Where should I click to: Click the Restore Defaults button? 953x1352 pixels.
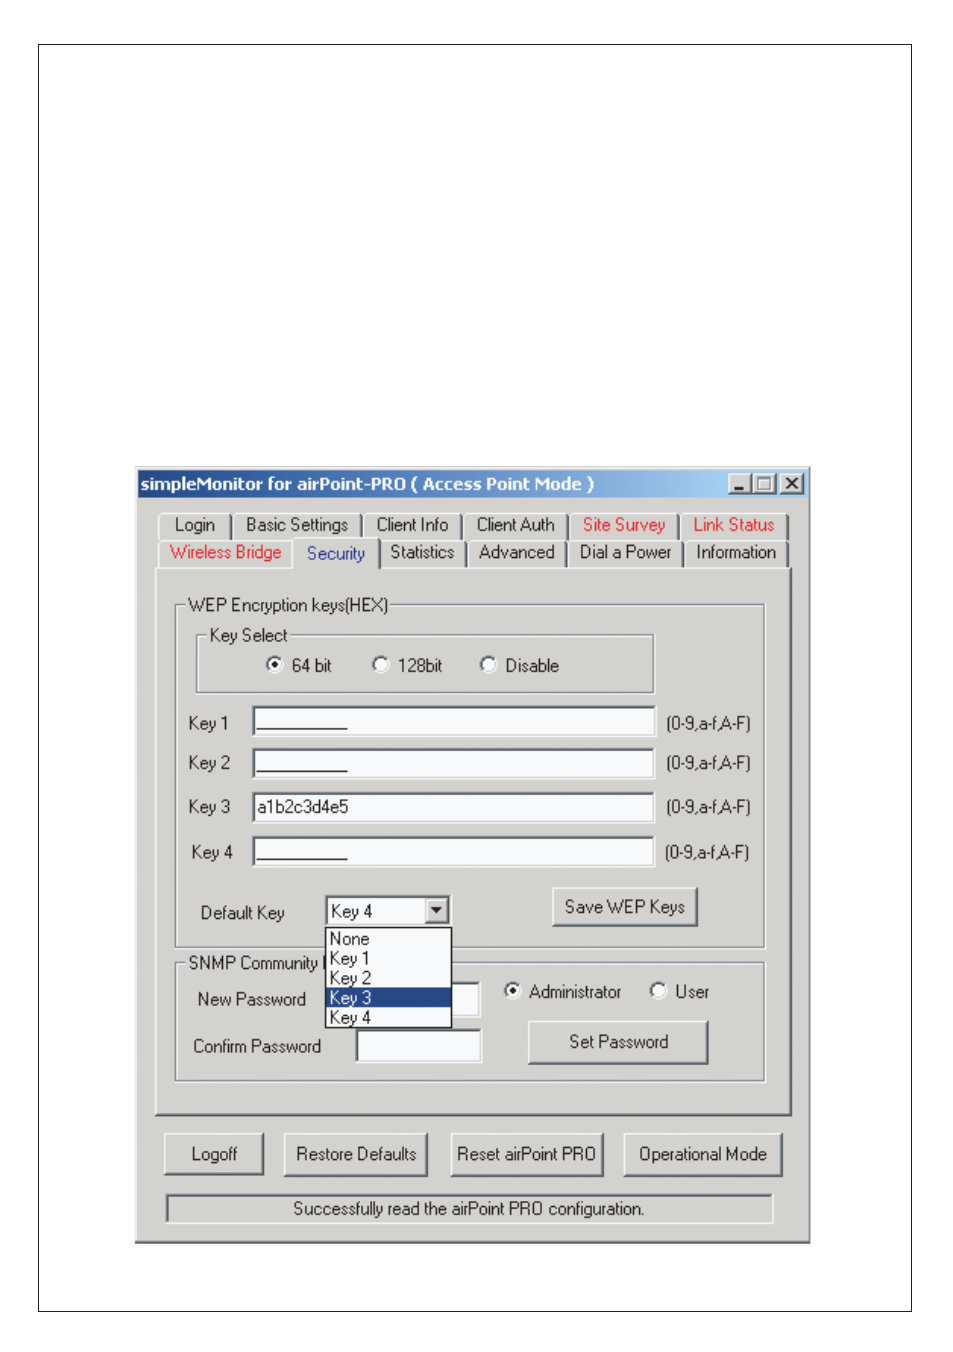pyautogui.click(x=356, y=1154)
